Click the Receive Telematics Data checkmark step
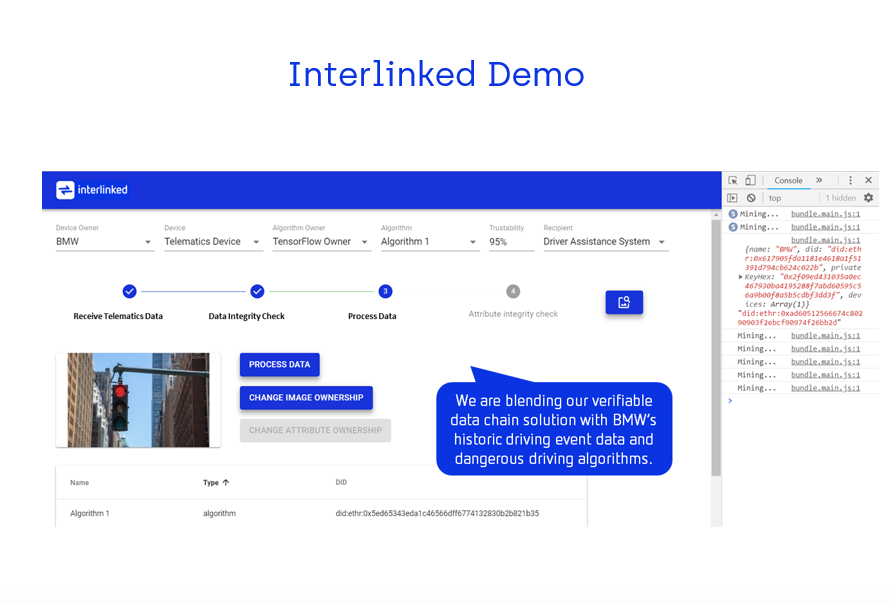This screenshot has width=889, height=603. coord(129,291)
